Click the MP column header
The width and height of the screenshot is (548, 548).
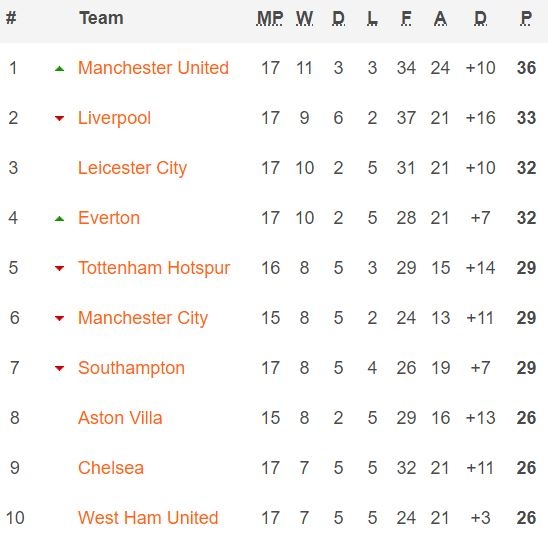[x=270, y=18]
